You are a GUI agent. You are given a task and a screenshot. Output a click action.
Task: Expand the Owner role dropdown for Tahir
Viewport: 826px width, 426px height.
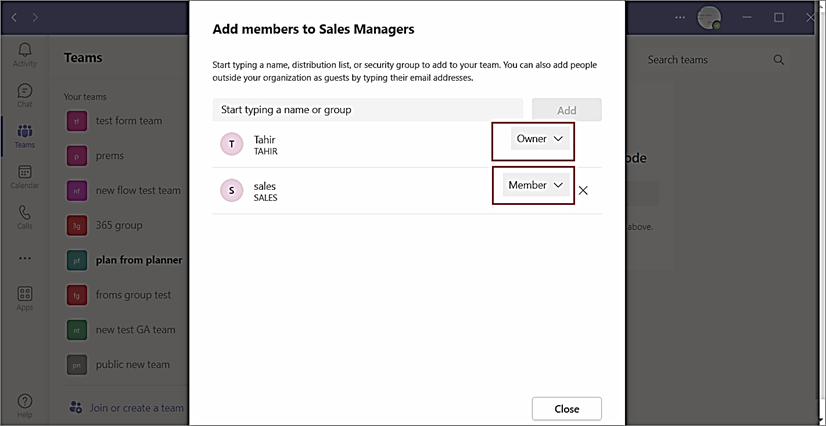pyautogui.click(x=540, y=138)
